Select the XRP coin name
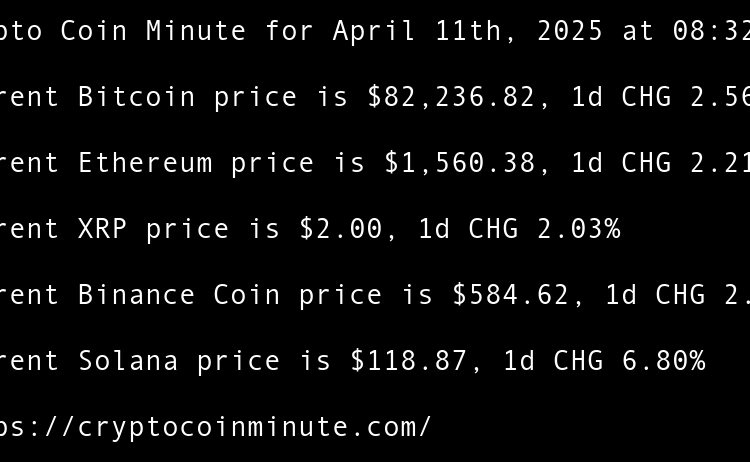750x462 pixels. pos(103,229)
